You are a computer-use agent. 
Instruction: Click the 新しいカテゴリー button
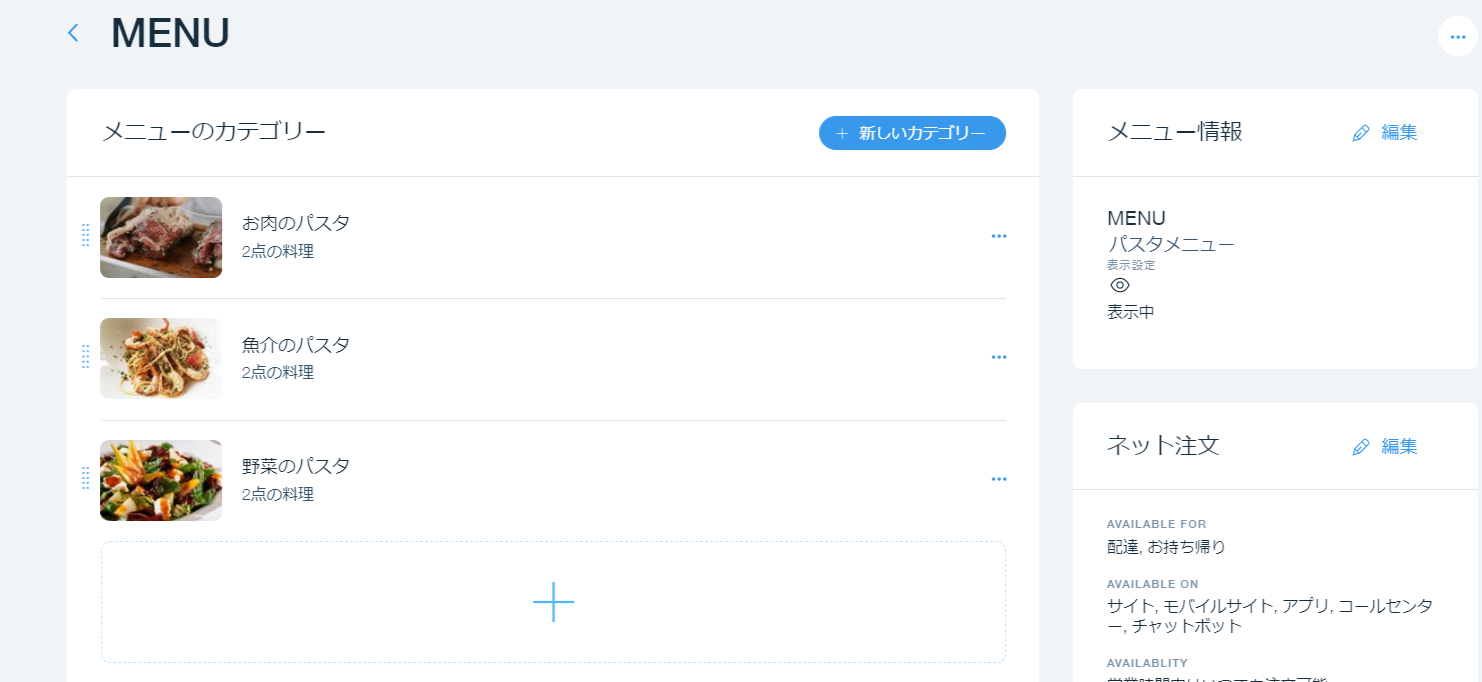pyautogui.click(x=912, y=133)
